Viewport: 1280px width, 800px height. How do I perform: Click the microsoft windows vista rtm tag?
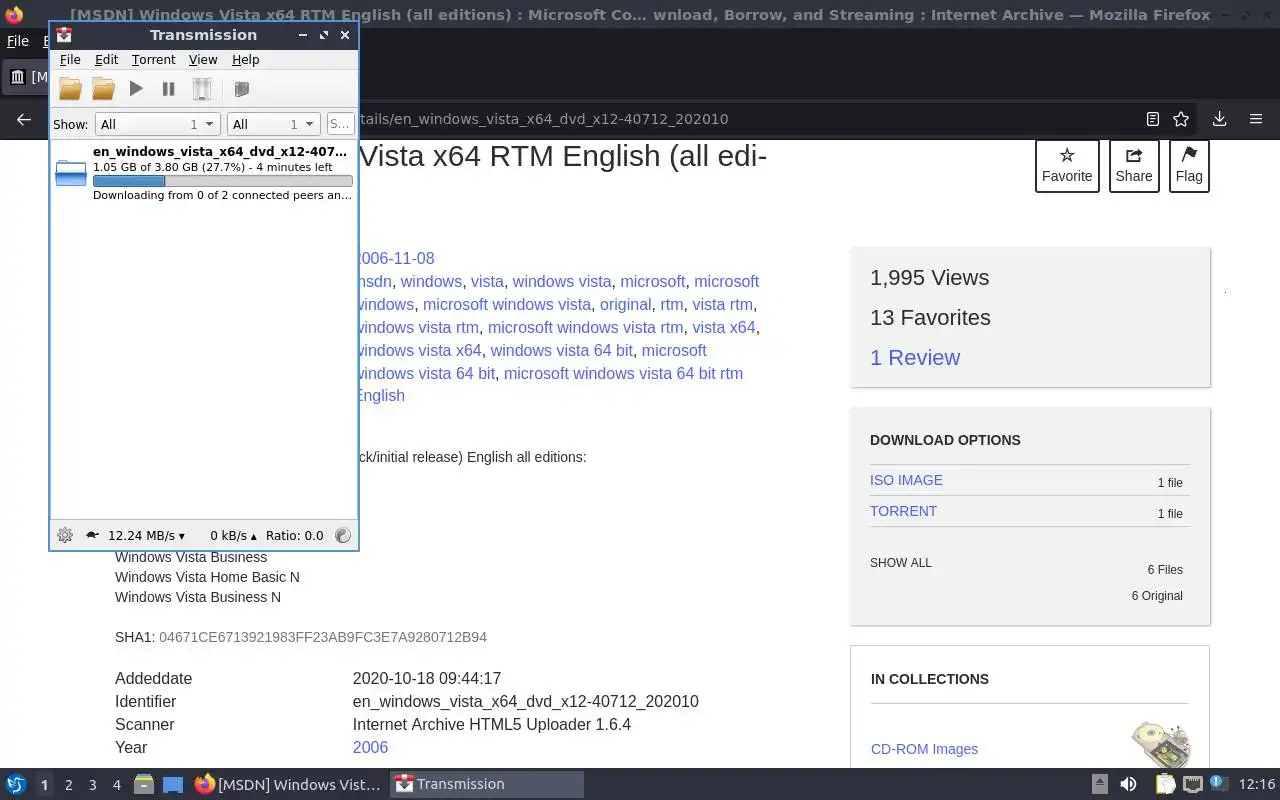[585, 327]
